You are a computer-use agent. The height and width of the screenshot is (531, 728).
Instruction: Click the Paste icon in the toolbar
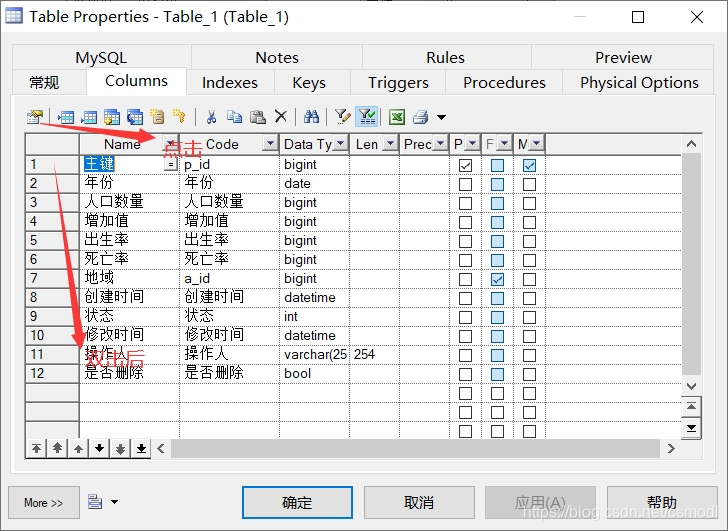[258, 117]
